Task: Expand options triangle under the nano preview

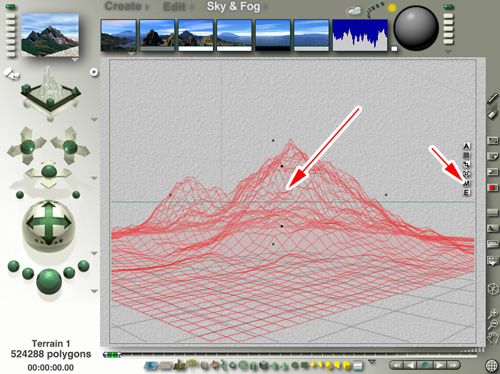Action: pyautogui.click(x=75, y=60)
